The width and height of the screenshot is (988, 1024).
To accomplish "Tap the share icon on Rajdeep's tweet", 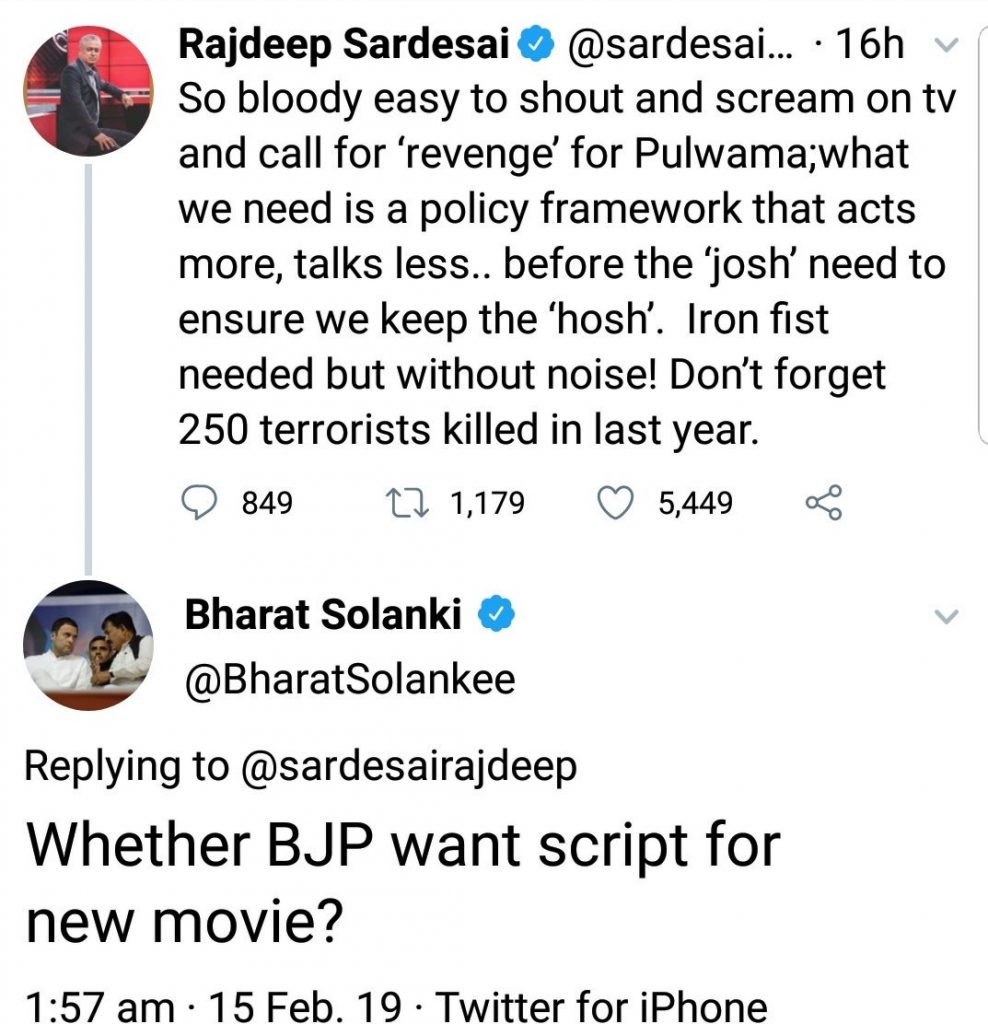I will 823,502.
